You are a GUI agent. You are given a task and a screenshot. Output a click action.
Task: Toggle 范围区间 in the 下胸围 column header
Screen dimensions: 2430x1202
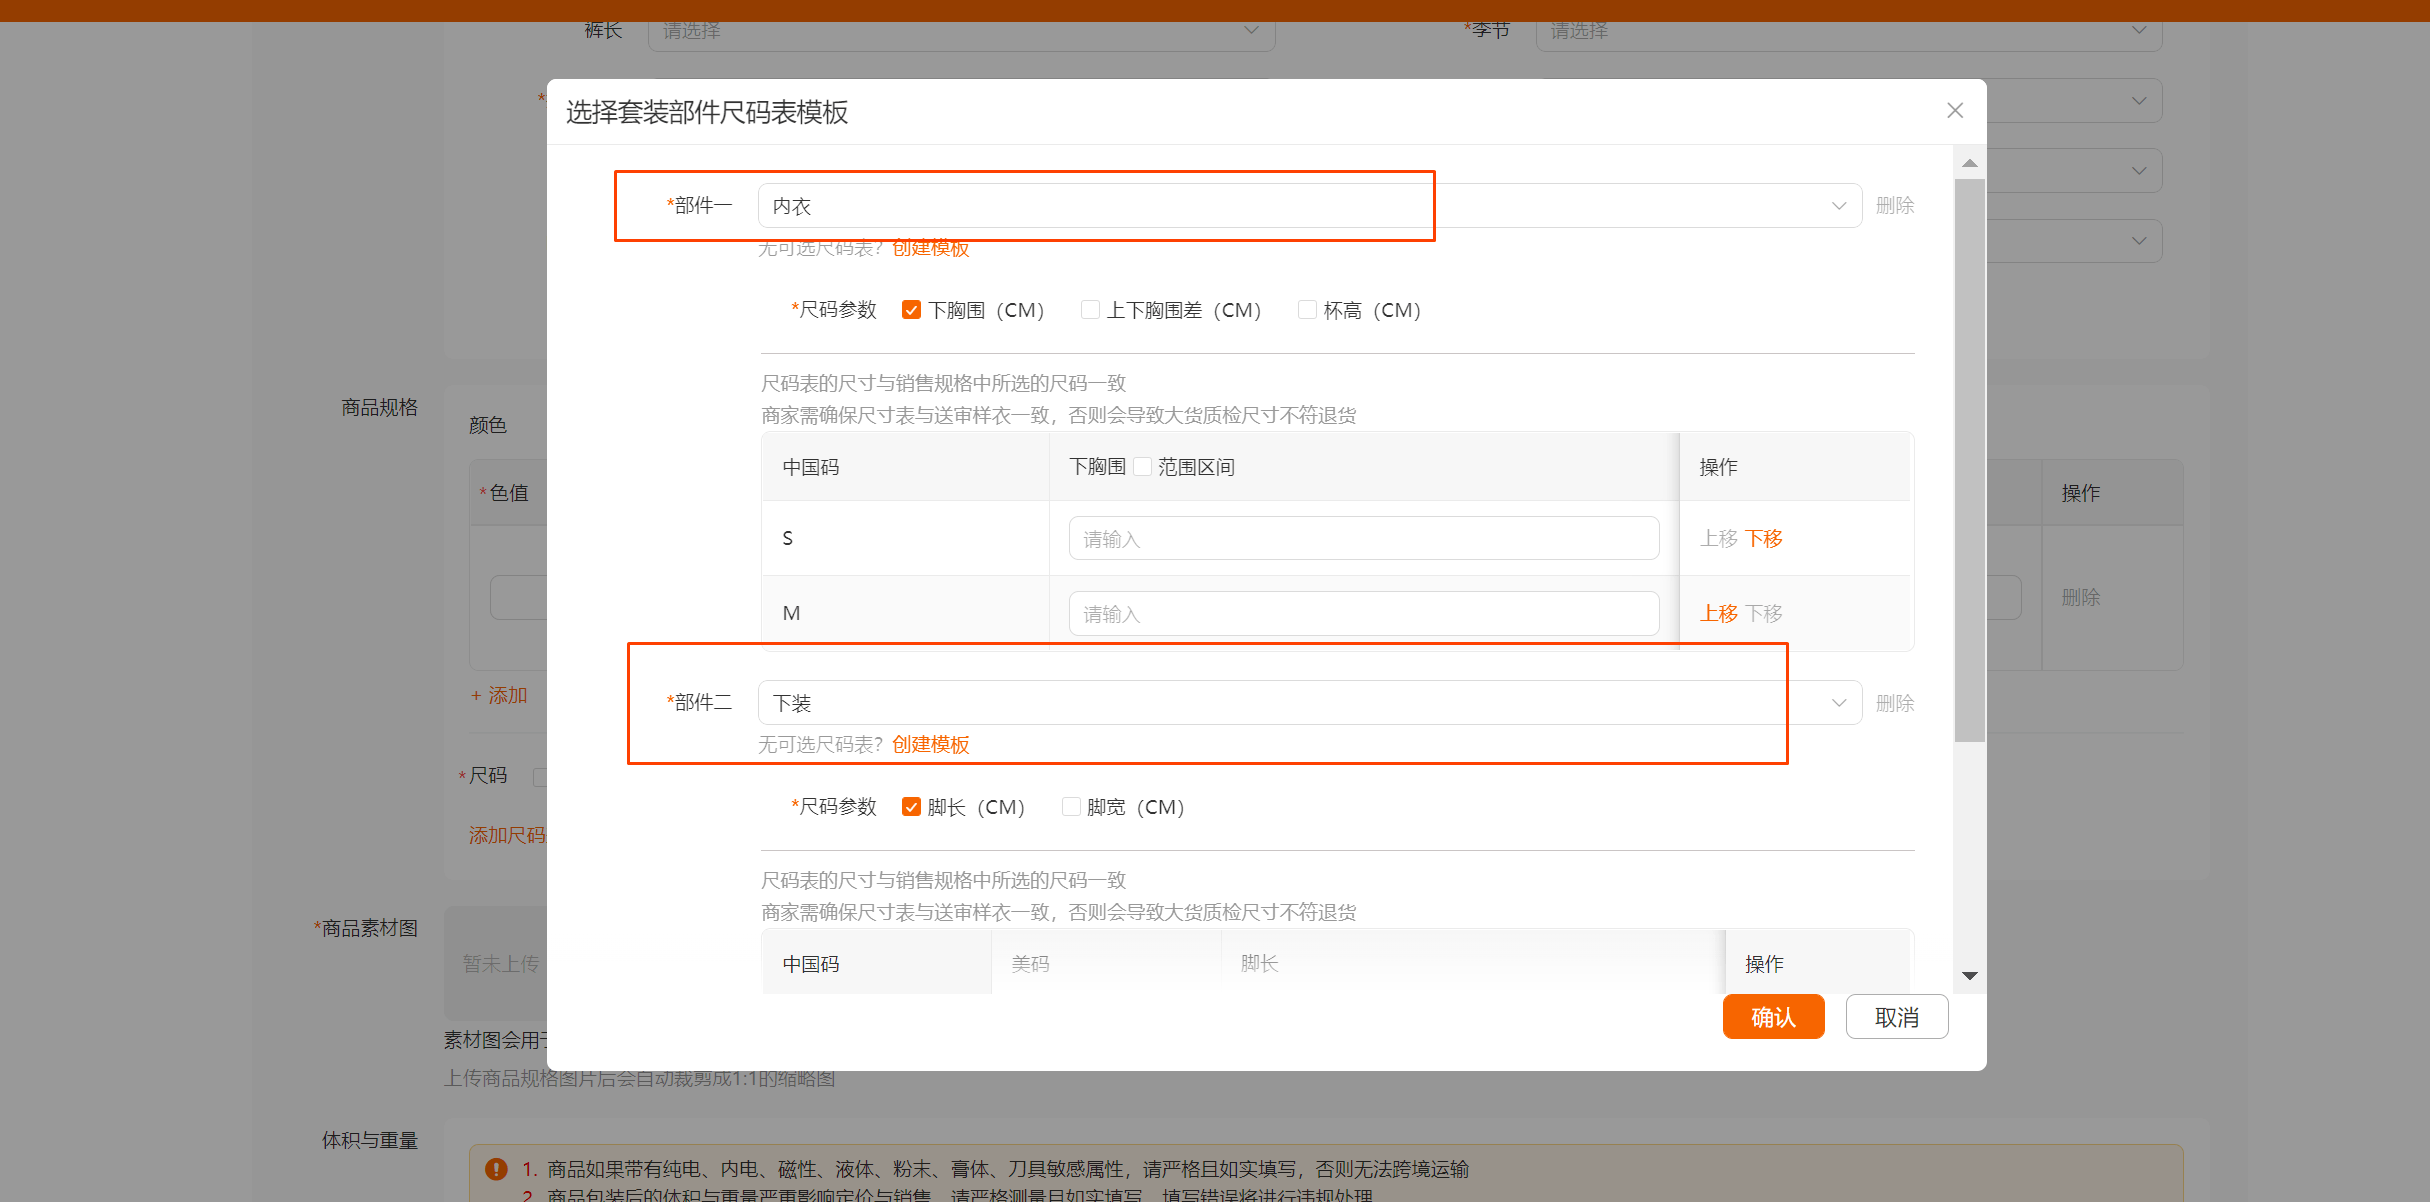click(x=1142, y=466)
